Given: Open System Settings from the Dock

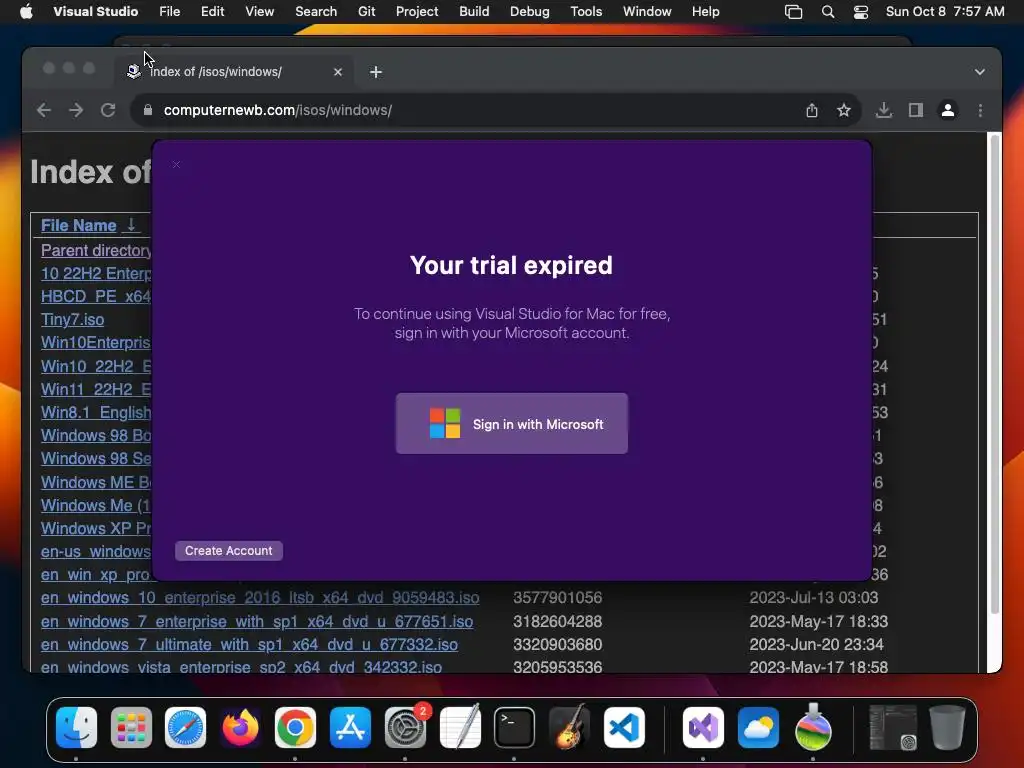Looking at the screenshot, I should pos(405,727).
